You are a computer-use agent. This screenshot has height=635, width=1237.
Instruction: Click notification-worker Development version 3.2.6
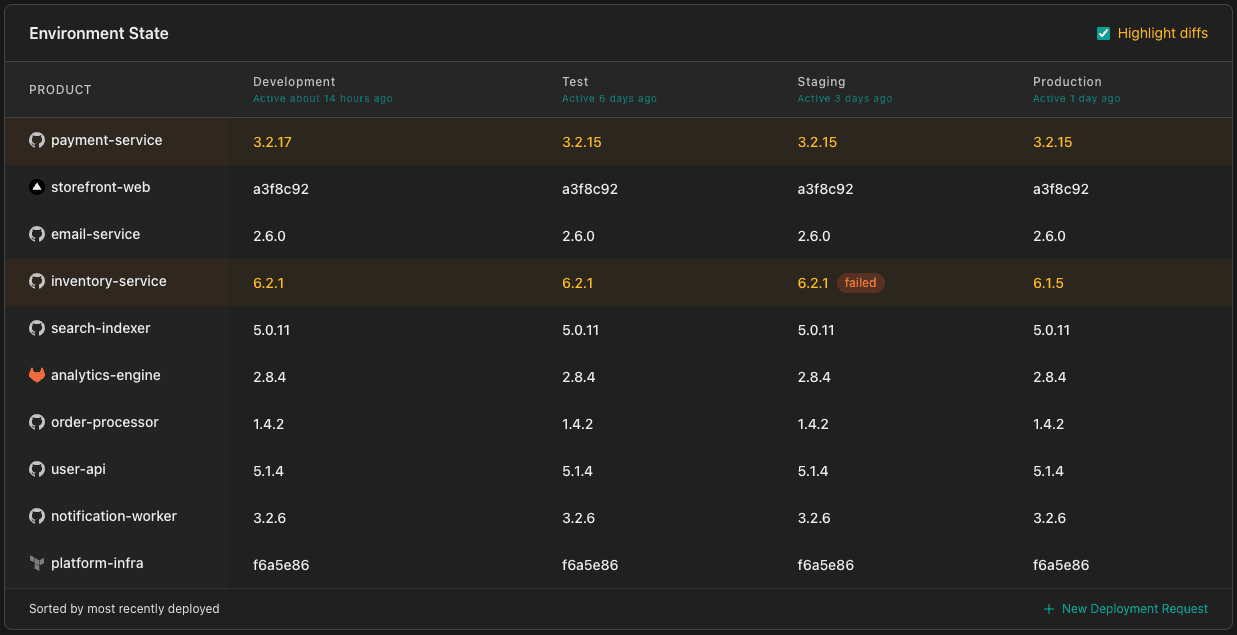click(x=270, y=518)
